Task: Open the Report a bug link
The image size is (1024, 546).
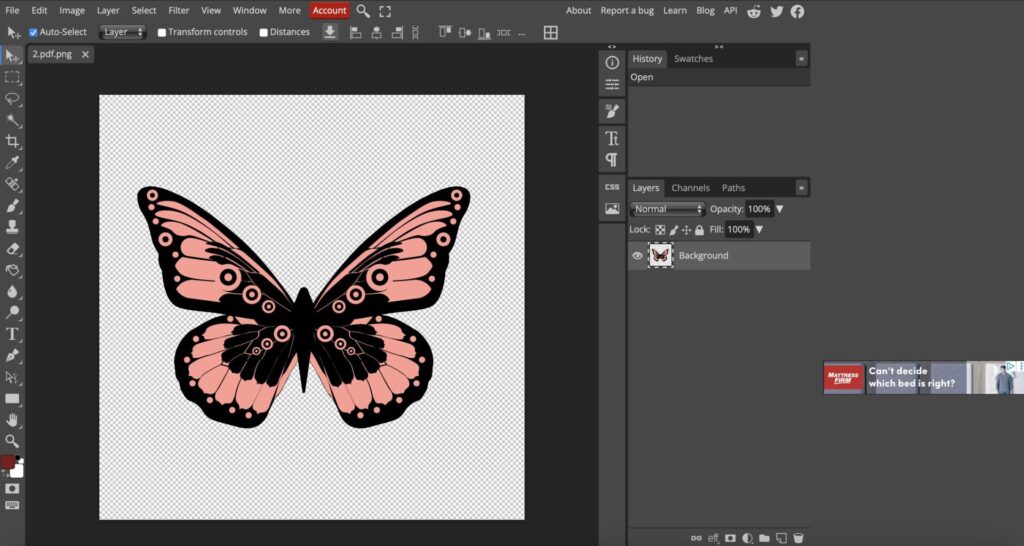Action: (628, 11)
